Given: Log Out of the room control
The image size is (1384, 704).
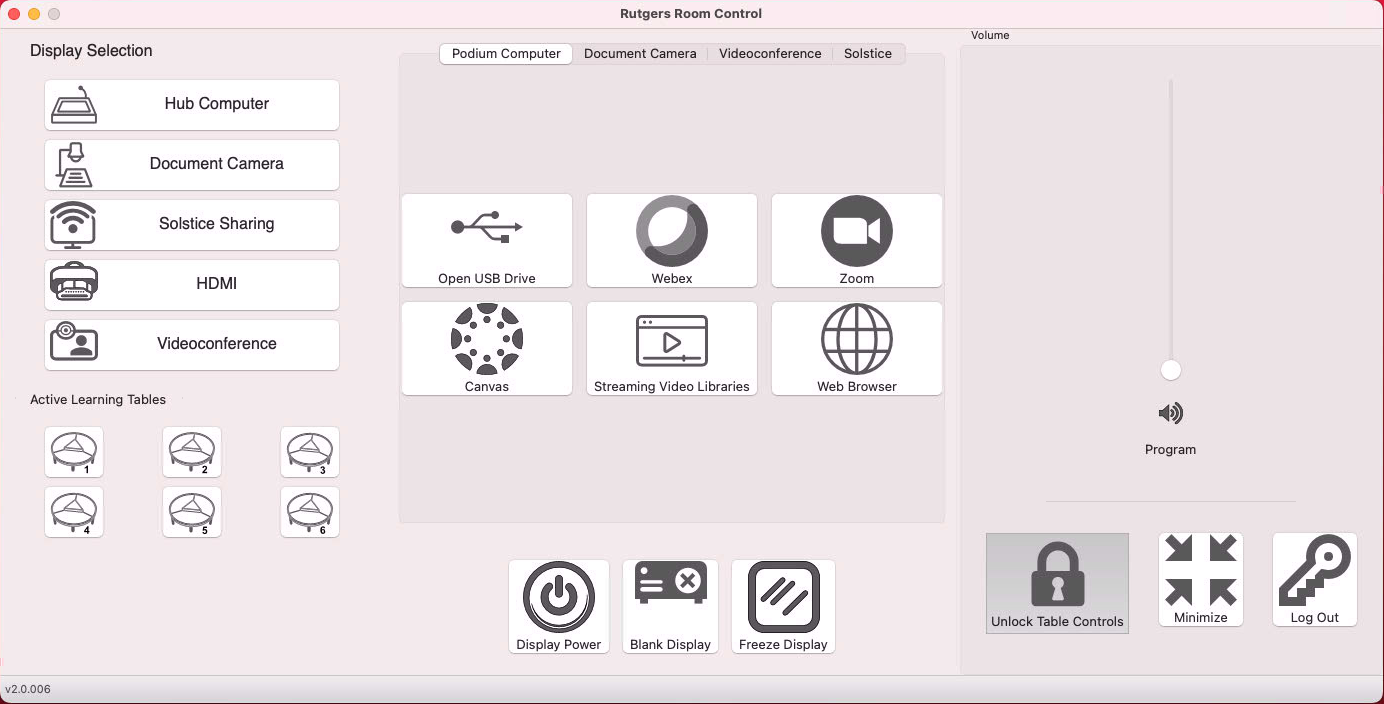Looking at the screenshot, I should [1314, 580].
